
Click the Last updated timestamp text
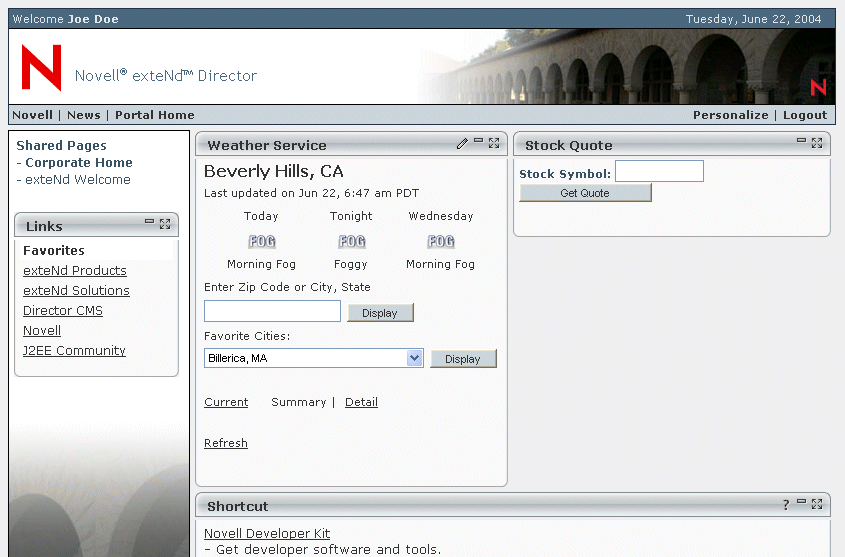pyautogui.click(x=311, y=193)
